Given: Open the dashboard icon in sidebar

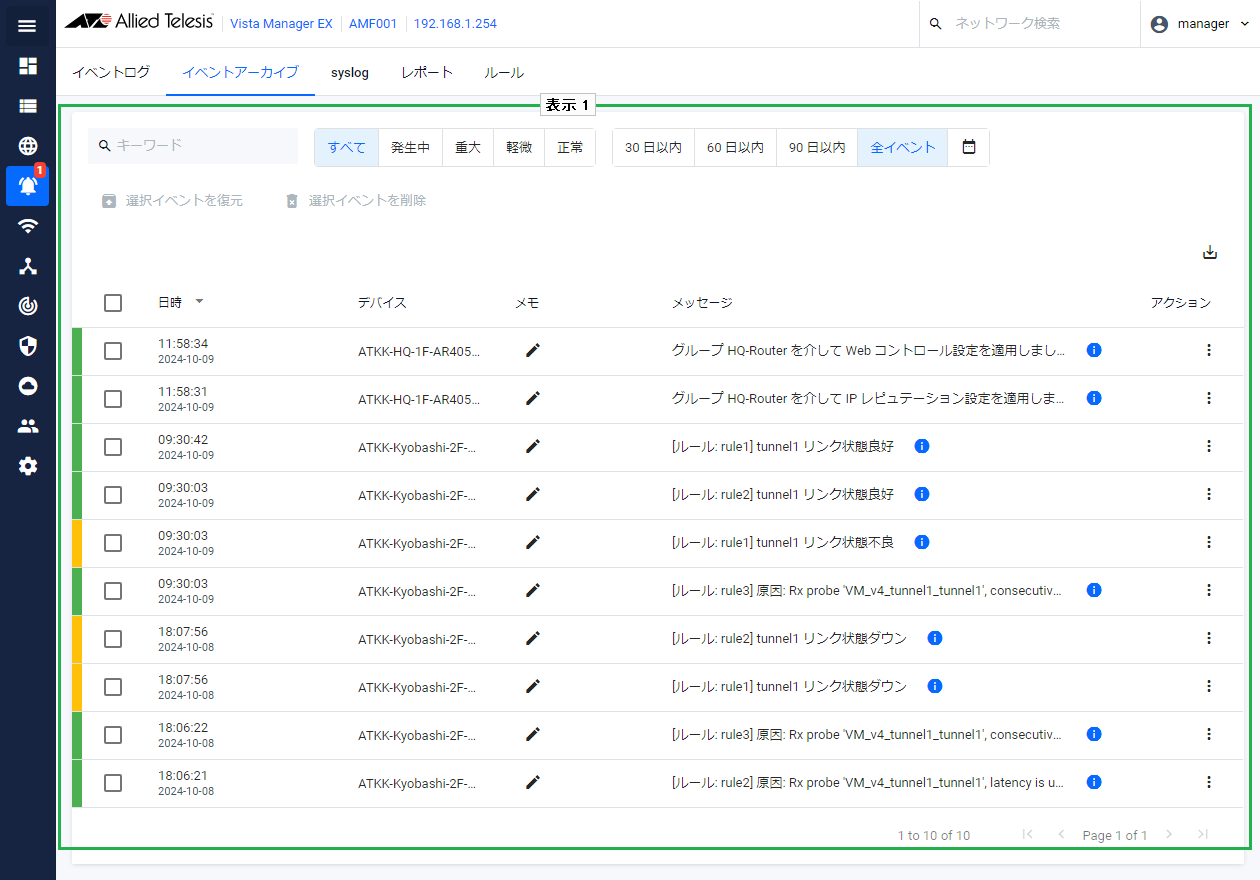Looking at the screenshot, I should click(28, 66).
